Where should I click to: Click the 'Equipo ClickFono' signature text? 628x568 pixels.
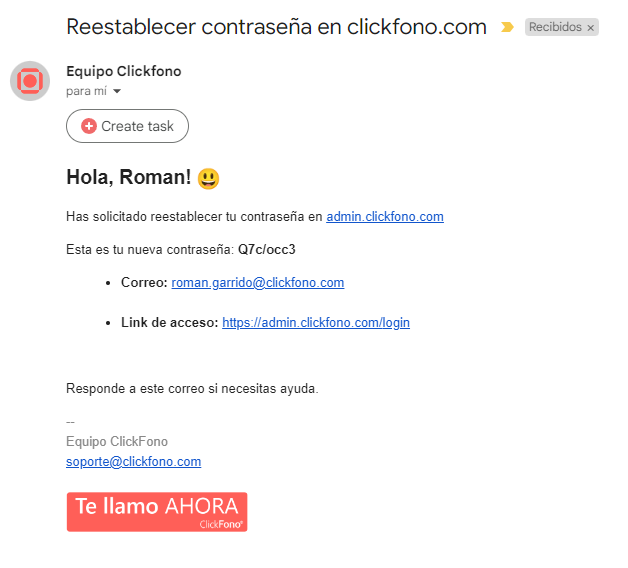coord(117,441)
